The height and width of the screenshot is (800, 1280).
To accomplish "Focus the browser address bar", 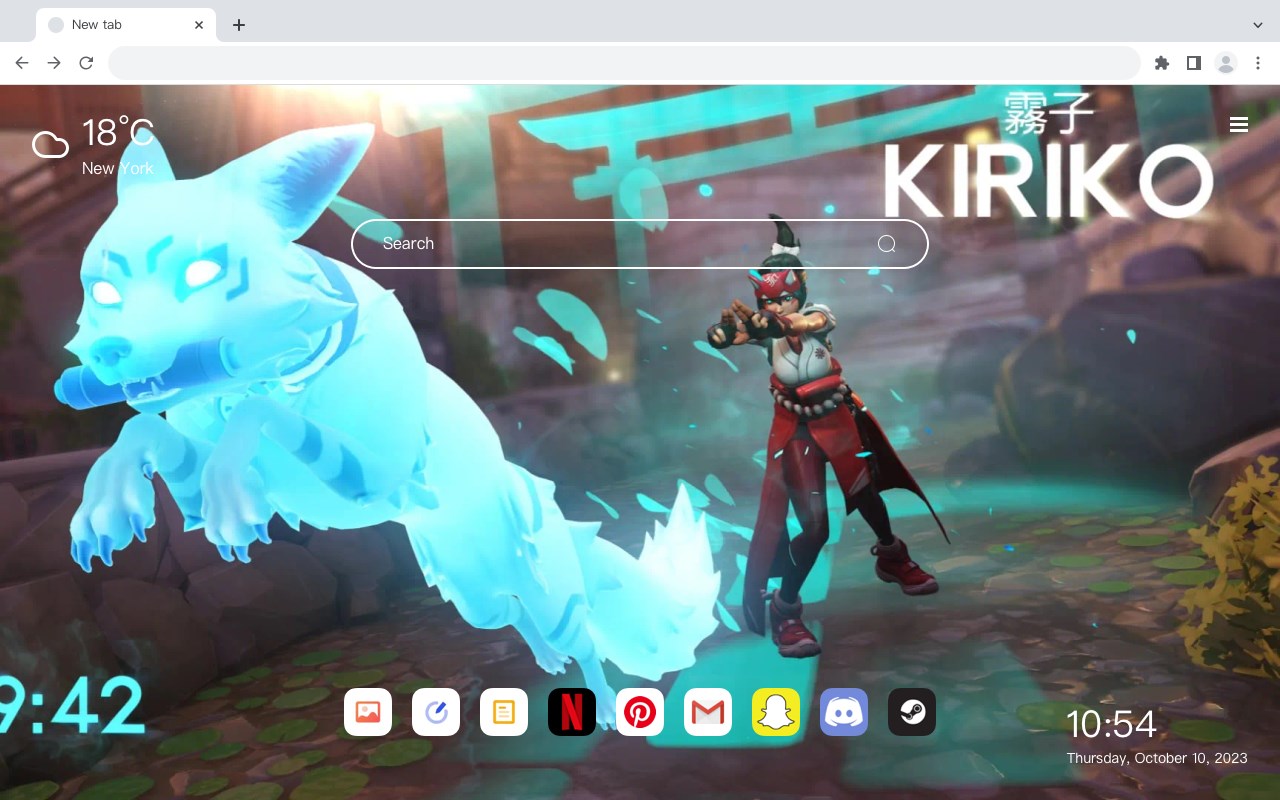I will 624,63.
